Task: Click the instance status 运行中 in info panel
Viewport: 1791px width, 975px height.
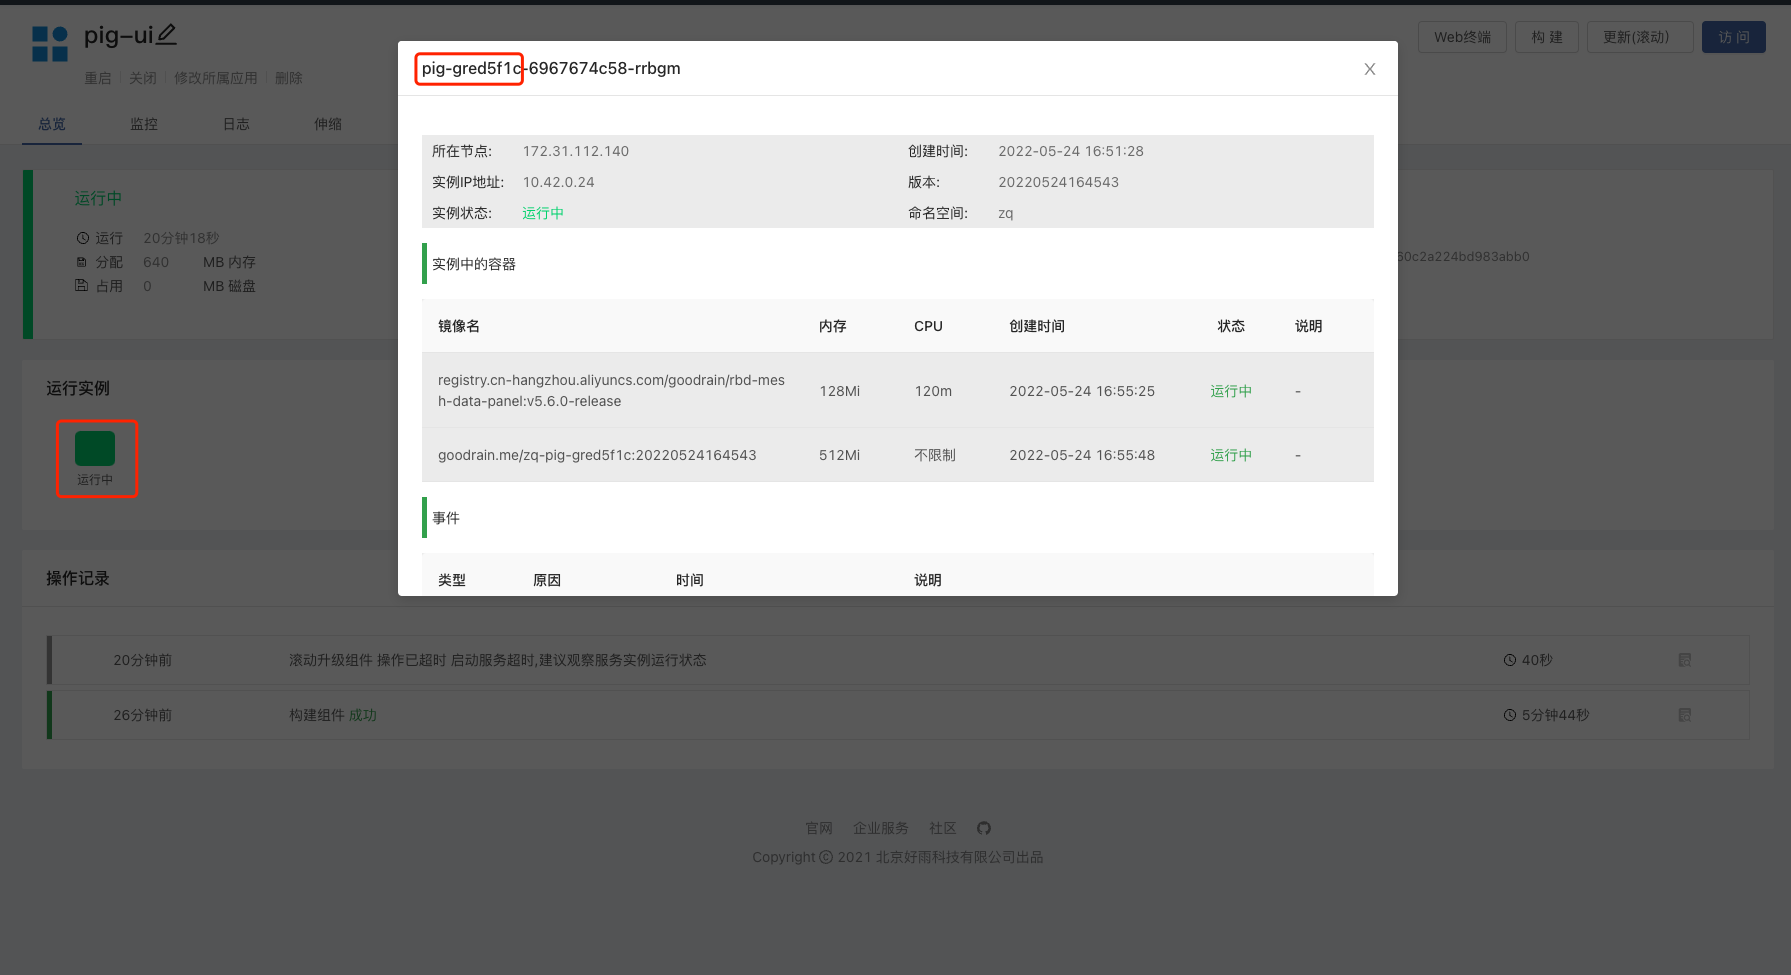Action: (543, 213)
